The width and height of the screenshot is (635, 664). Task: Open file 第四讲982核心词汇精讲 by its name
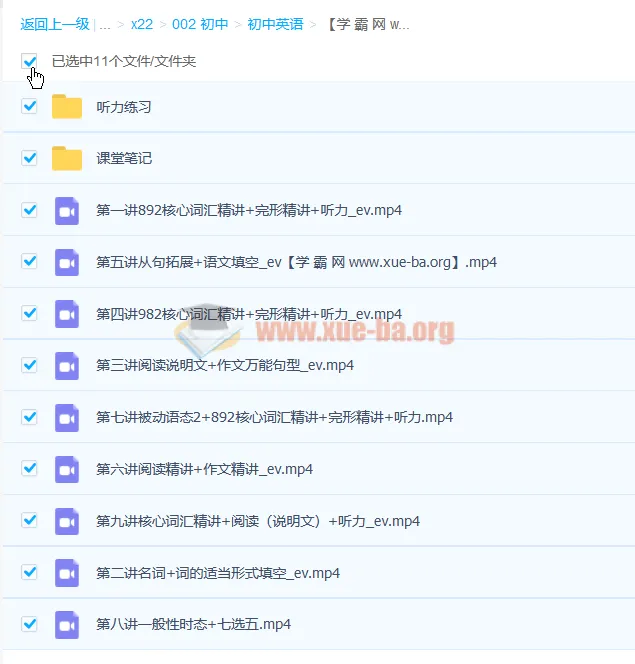pos(249,314)
